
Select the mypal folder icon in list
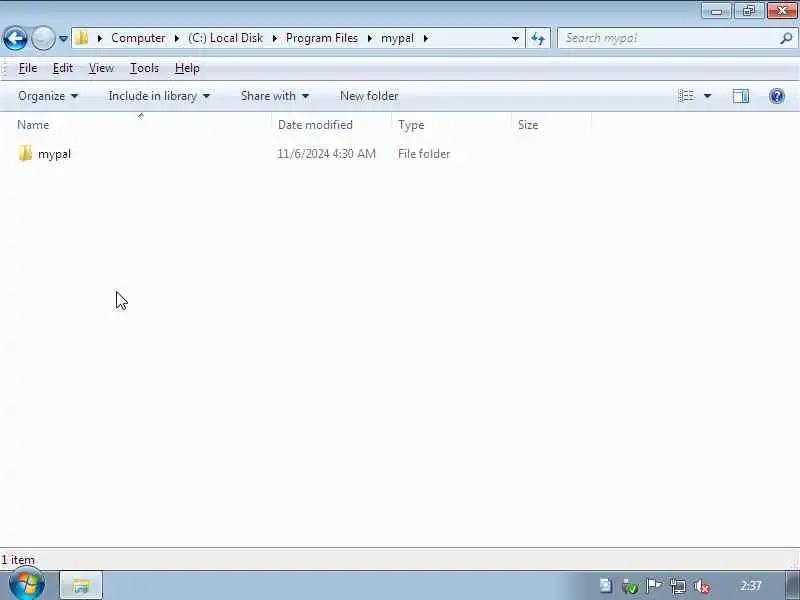tap(25, 154)
